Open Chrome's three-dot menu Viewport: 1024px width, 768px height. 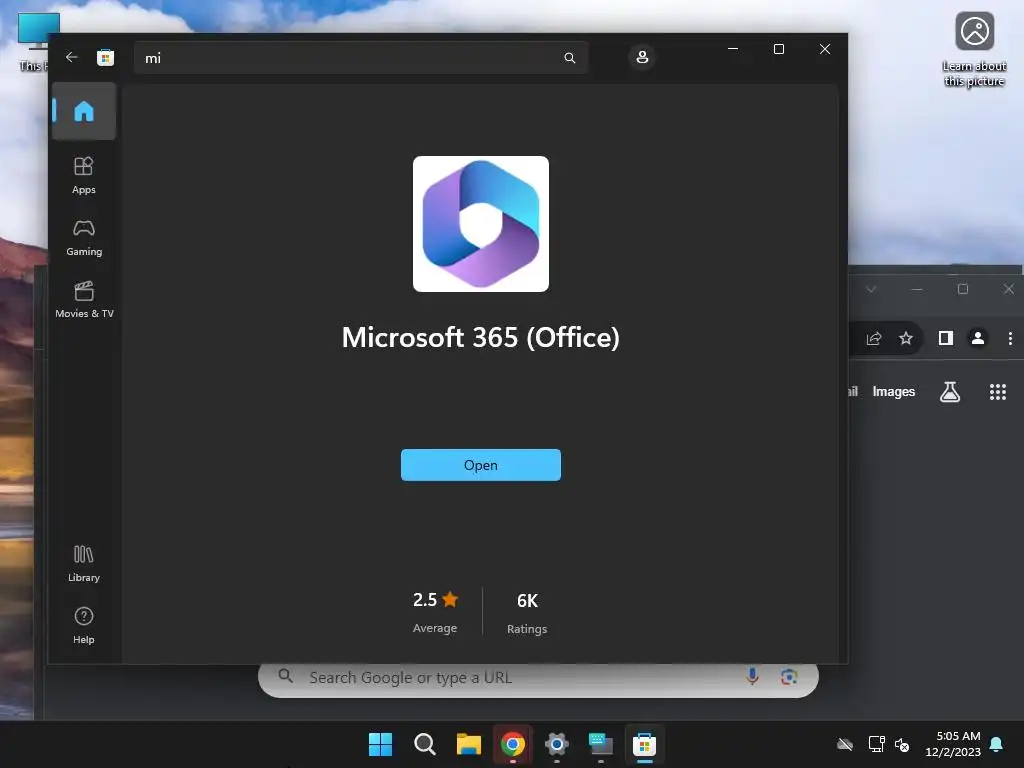(x=1010, y=338)
